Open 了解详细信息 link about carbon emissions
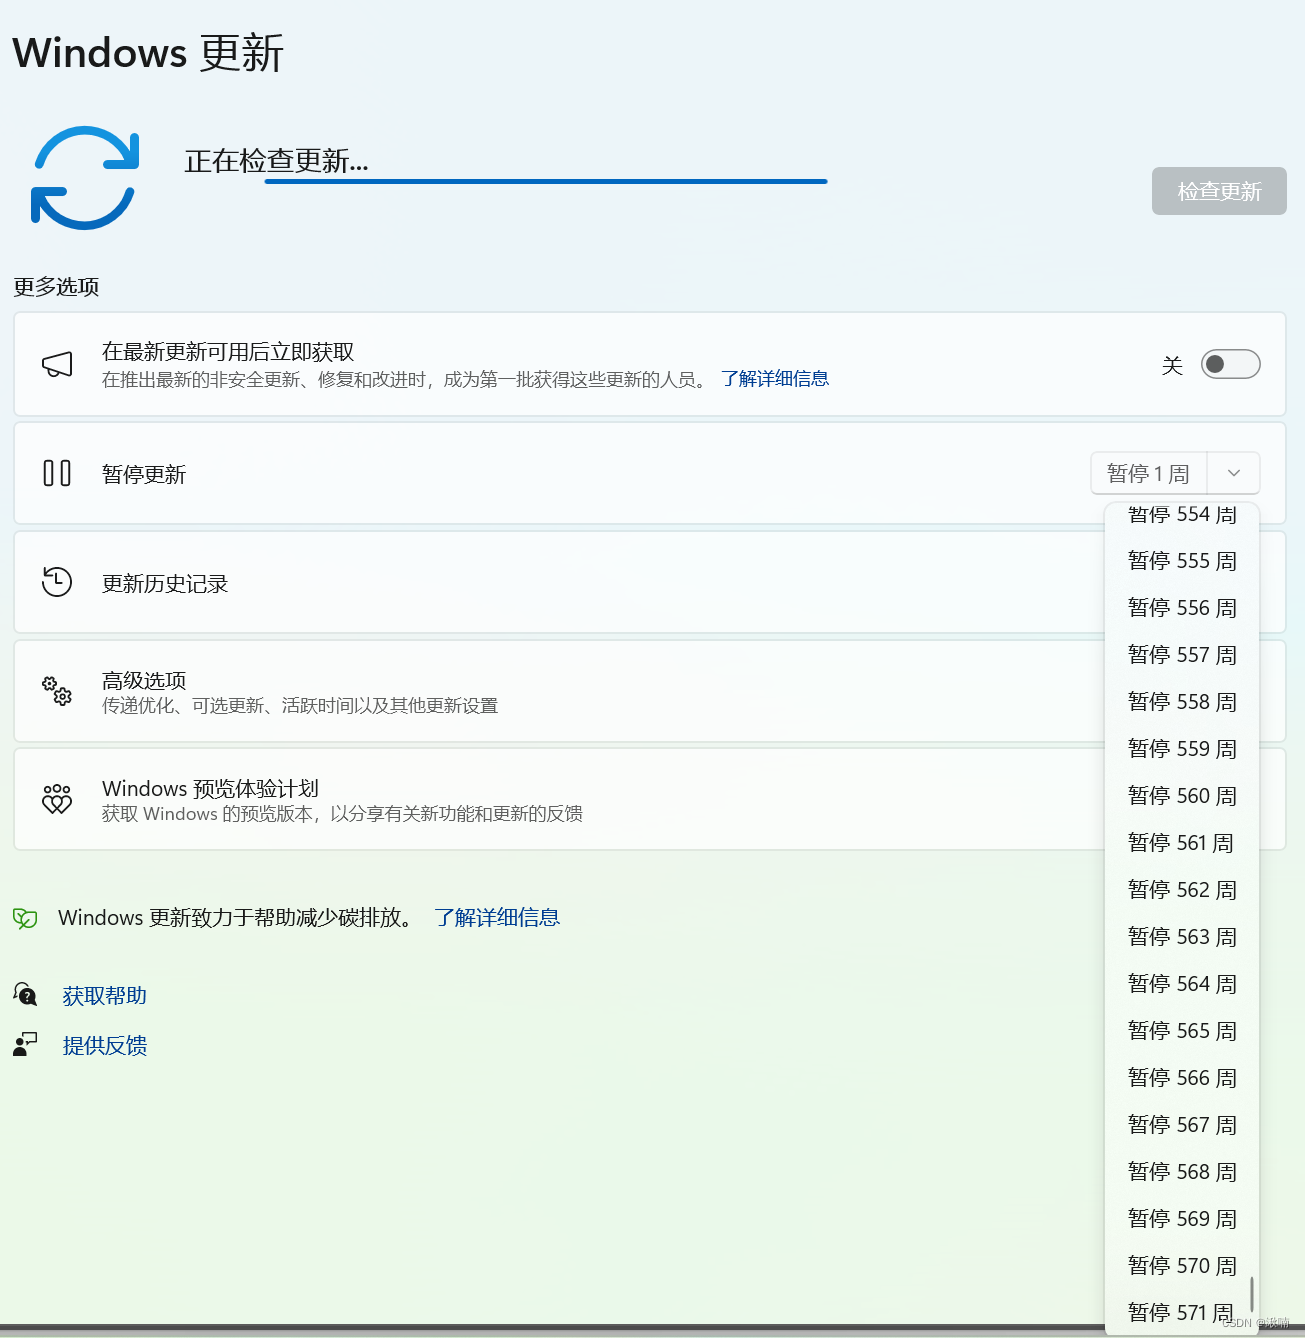Viewport: 1305px width, 1338px height. (x=497, y=918)
